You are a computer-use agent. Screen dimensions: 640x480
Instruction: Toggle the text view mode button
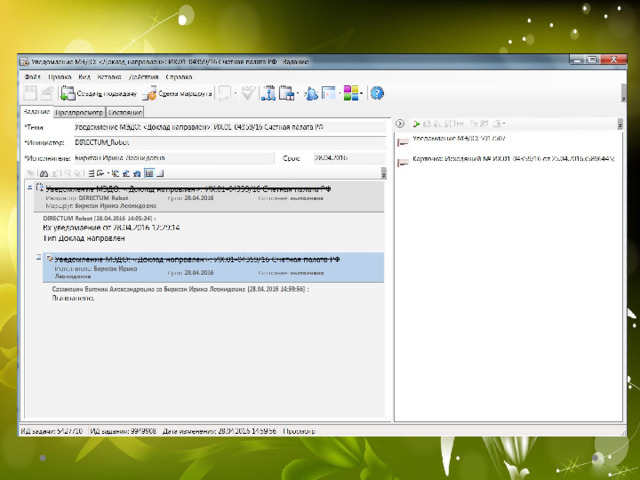click(x=148, y=174)
